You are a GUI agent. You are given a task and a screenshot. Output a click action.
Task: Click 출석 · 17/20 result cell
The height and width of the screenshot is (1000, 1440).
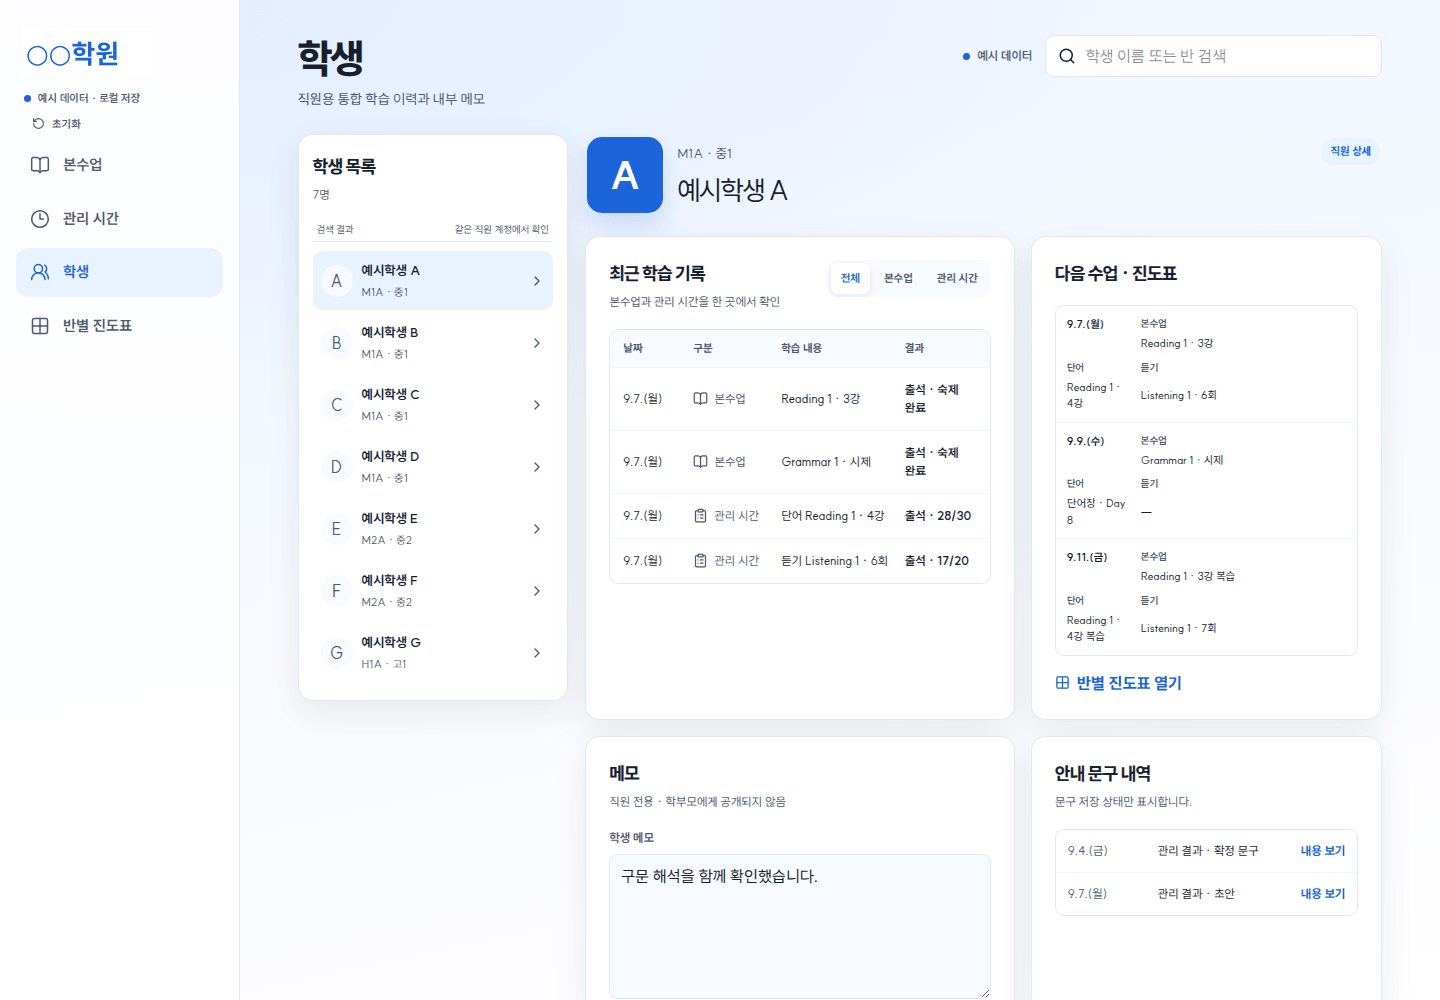pyautogui.click(x=937, y=561)
